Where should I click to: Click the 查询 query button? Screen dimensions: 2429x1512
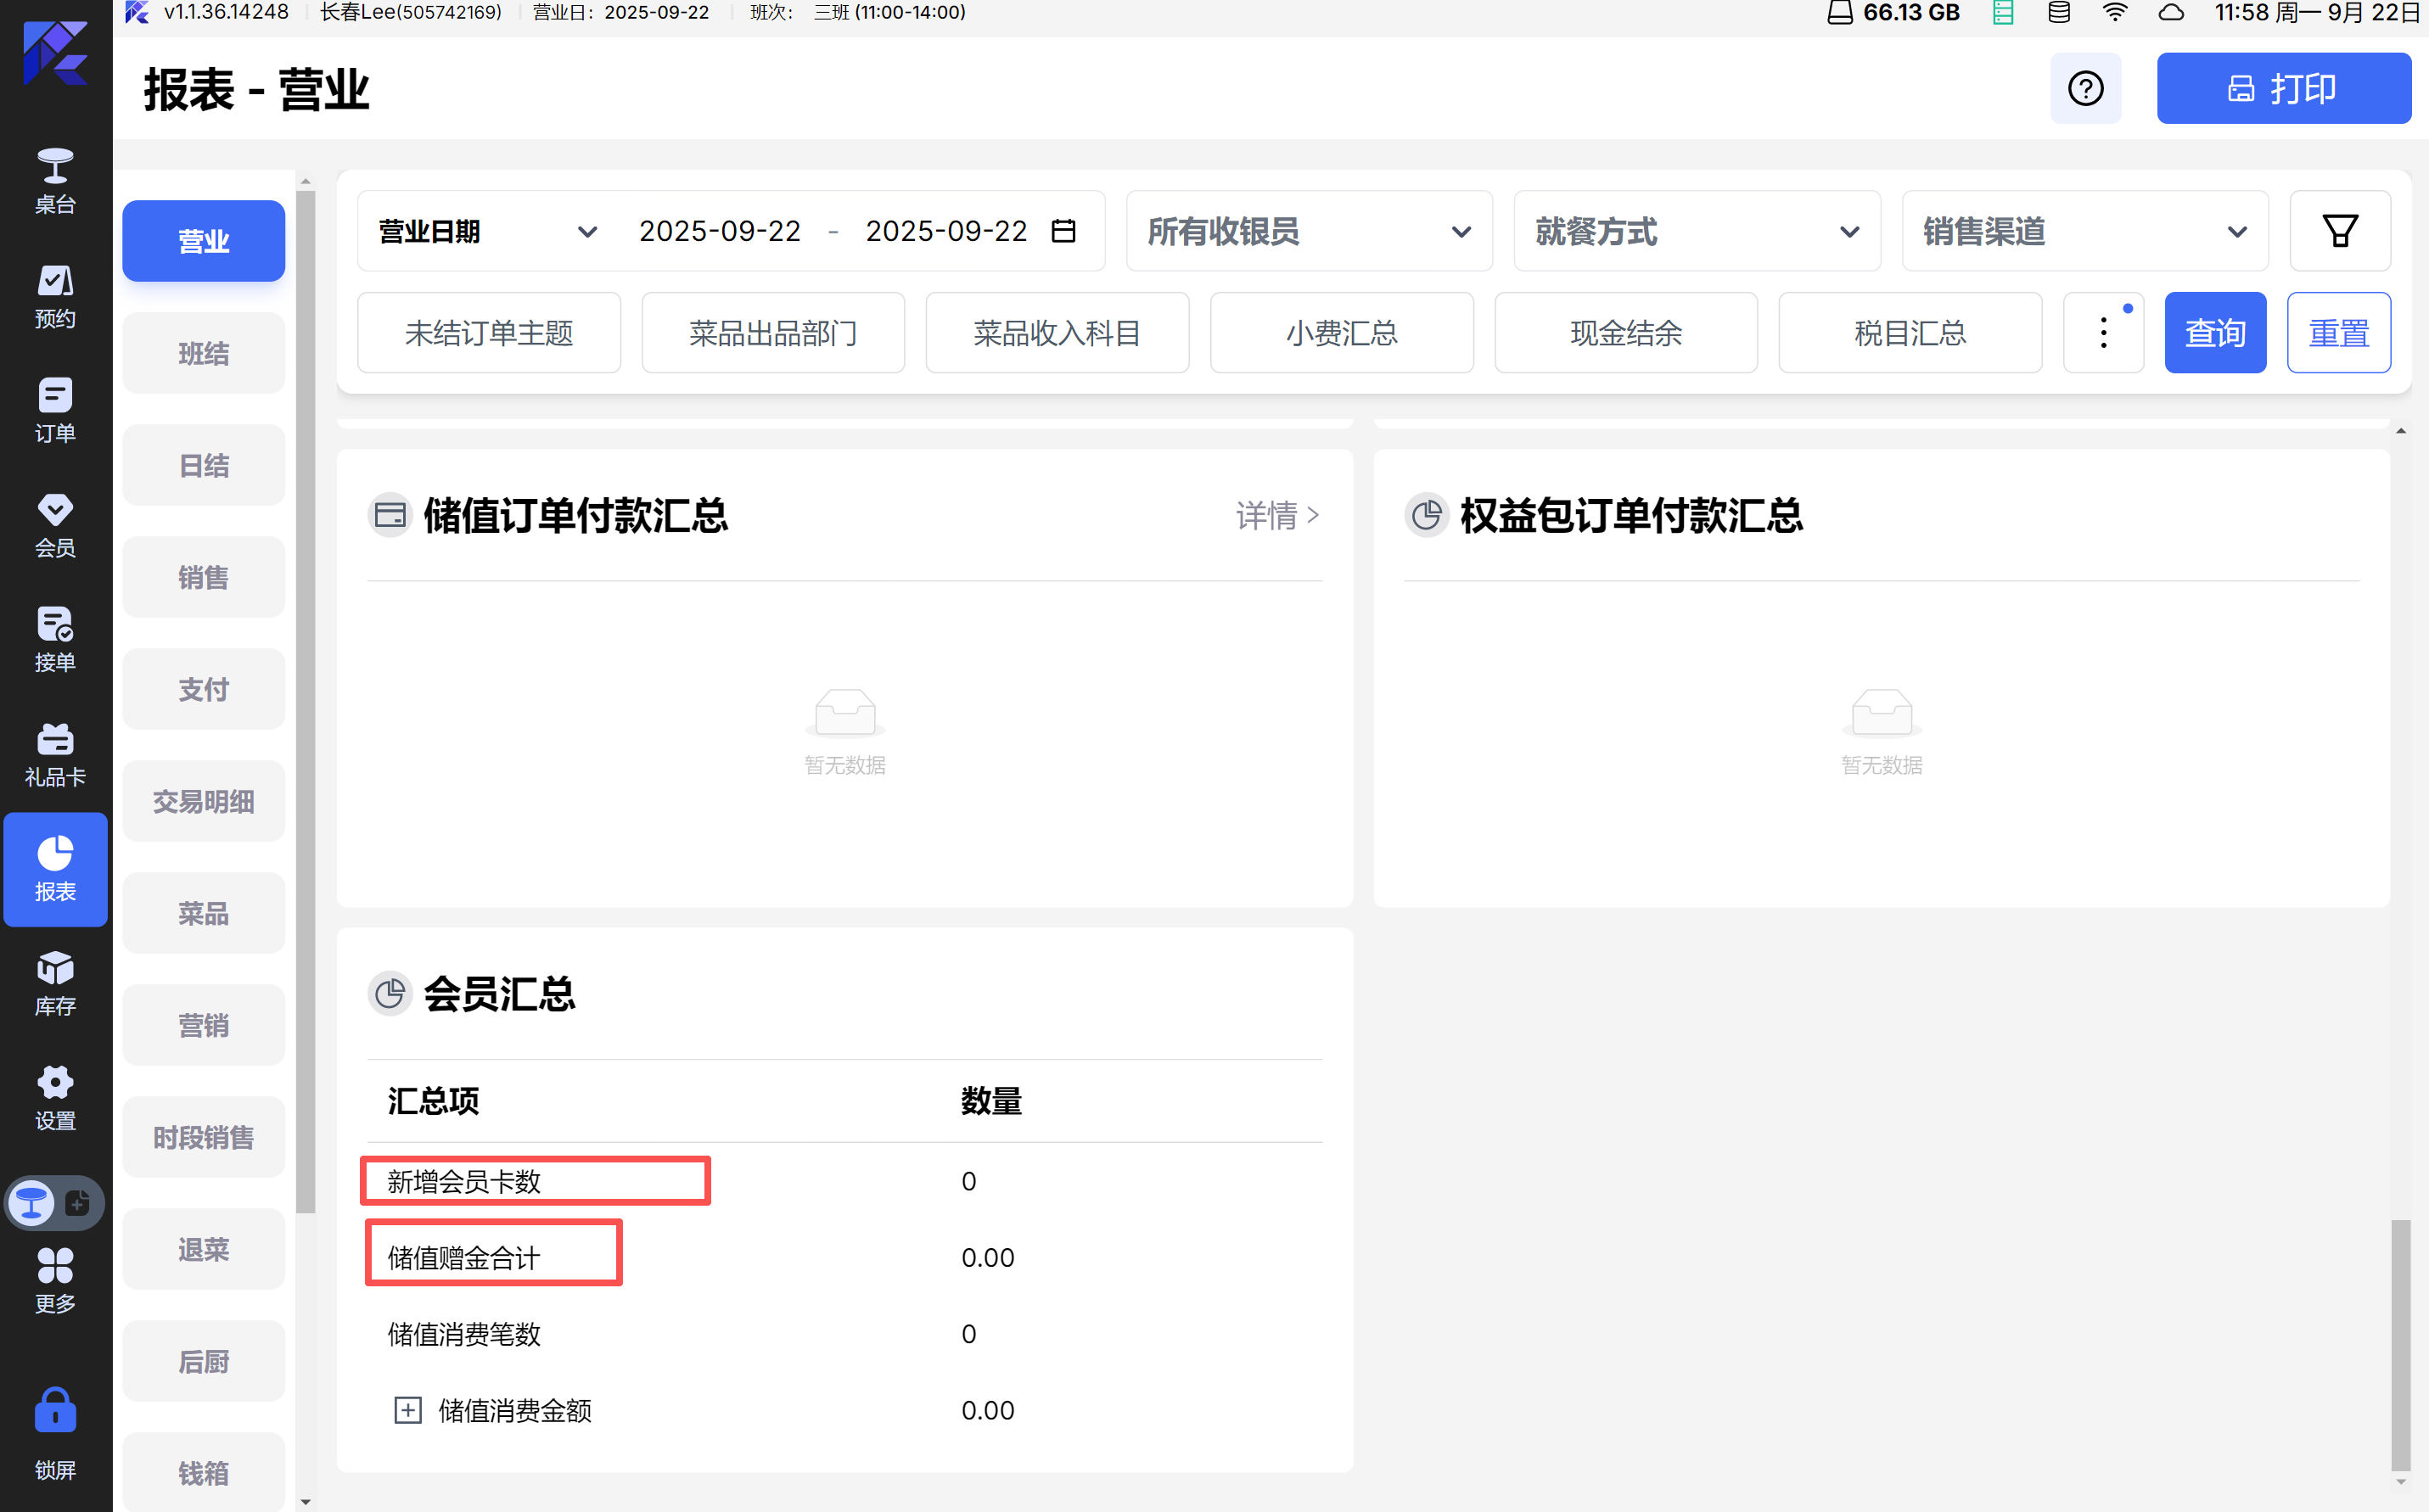pyautogui.click(x=2214, y=333)
